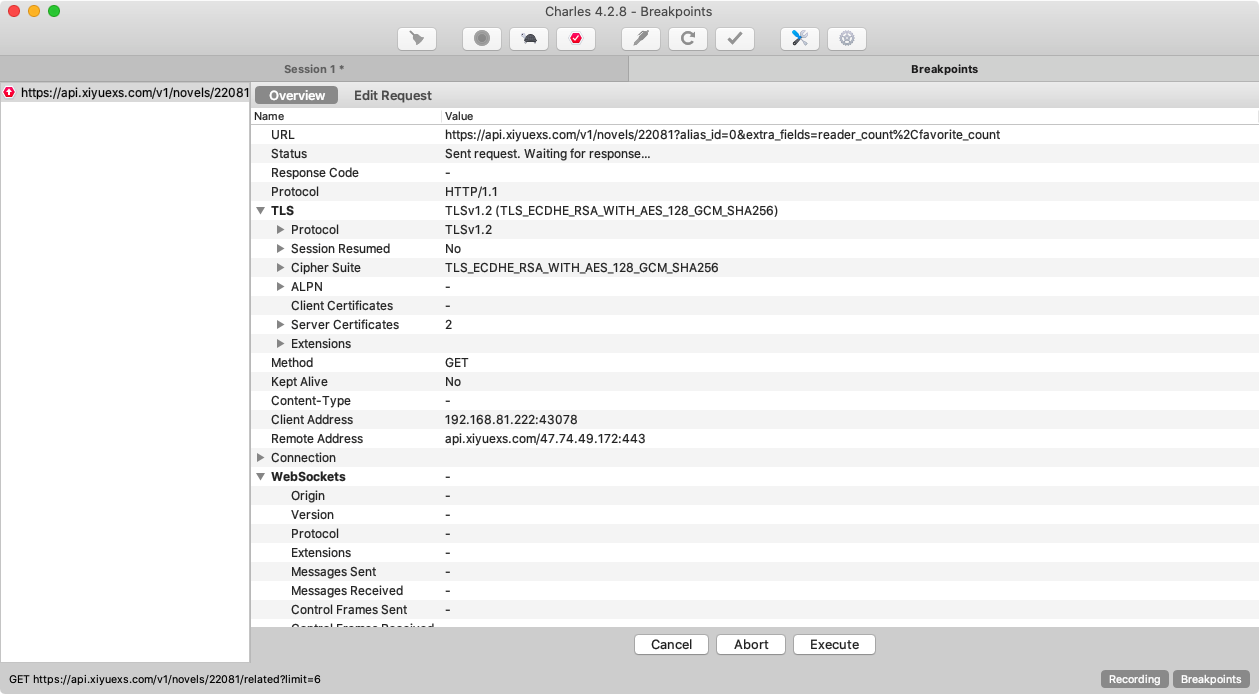The width and height of the screenshot is (1259, 694).
Task: Toggle the Record button in toolbar
Action: coord(481,38)
